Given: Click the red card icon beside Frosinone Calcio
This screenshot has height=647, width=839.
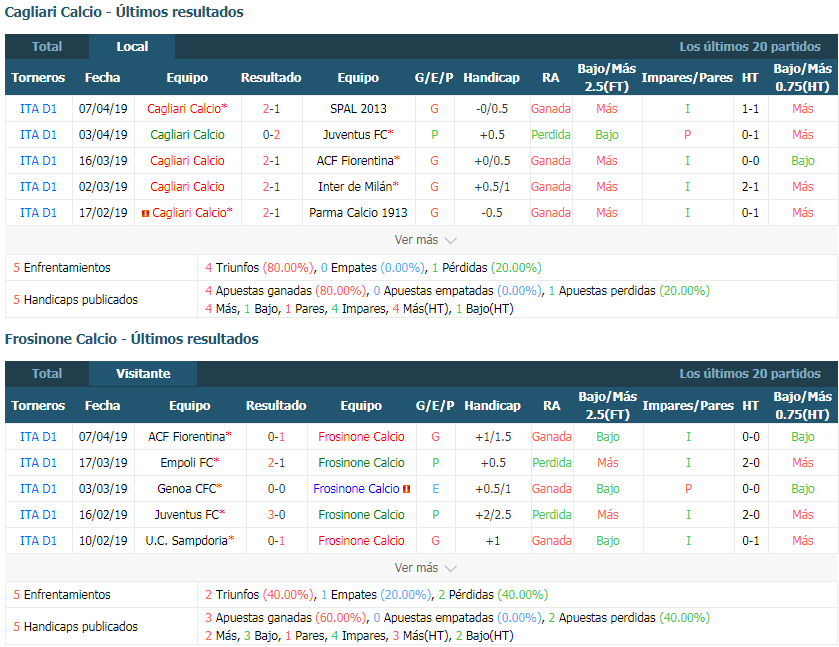Looking at the screenshot, I should point(407,489).
